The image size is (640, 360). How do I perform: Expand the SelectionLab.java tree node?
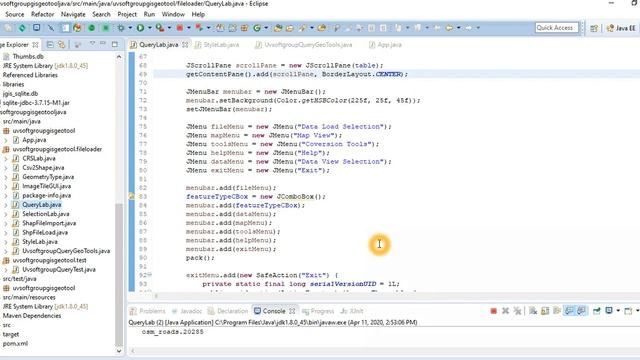click(x=6, y=214)
